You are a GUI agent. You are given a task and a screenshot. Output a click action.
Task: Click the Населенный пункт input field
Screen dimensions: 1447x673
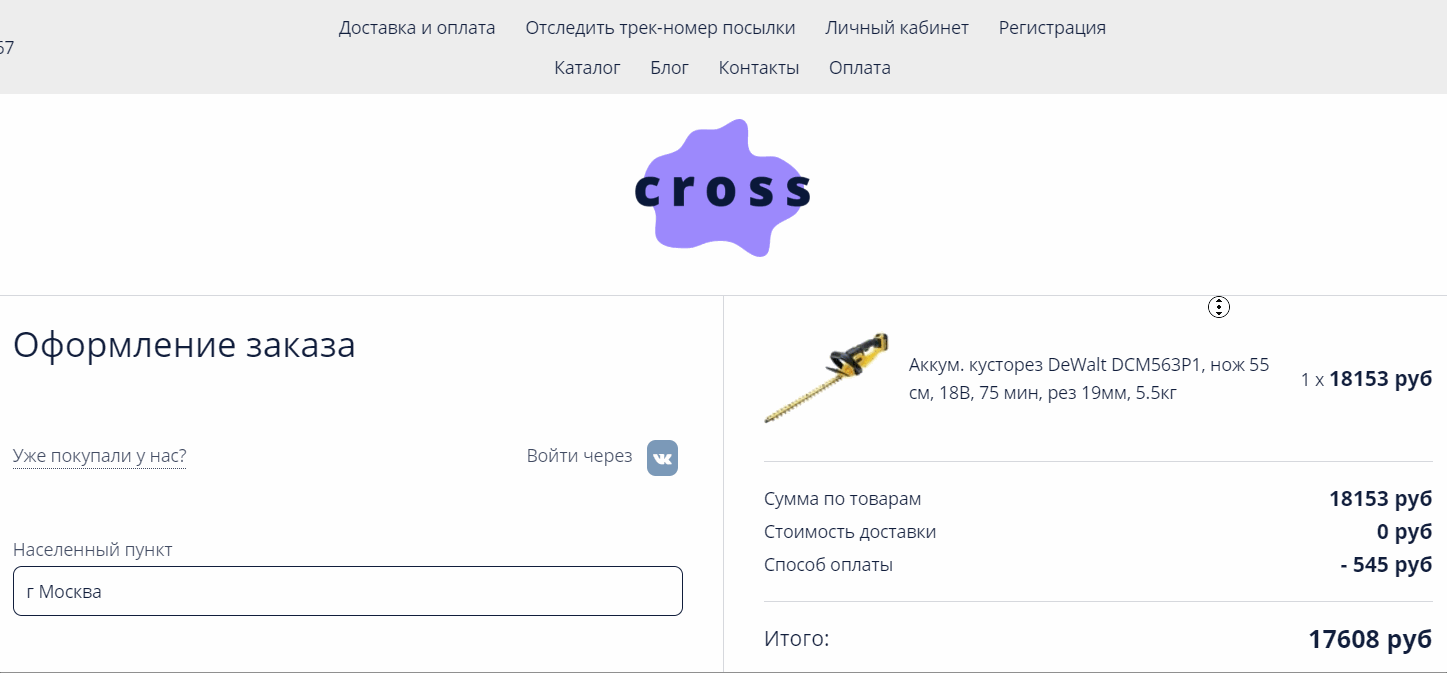click(348, 591)
